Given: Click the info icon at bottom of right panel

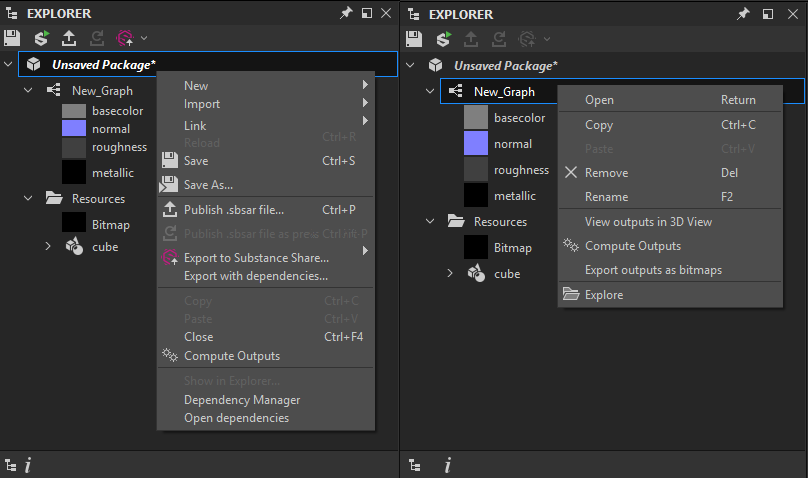Looking at the screenshot, I should pos(447,464).
